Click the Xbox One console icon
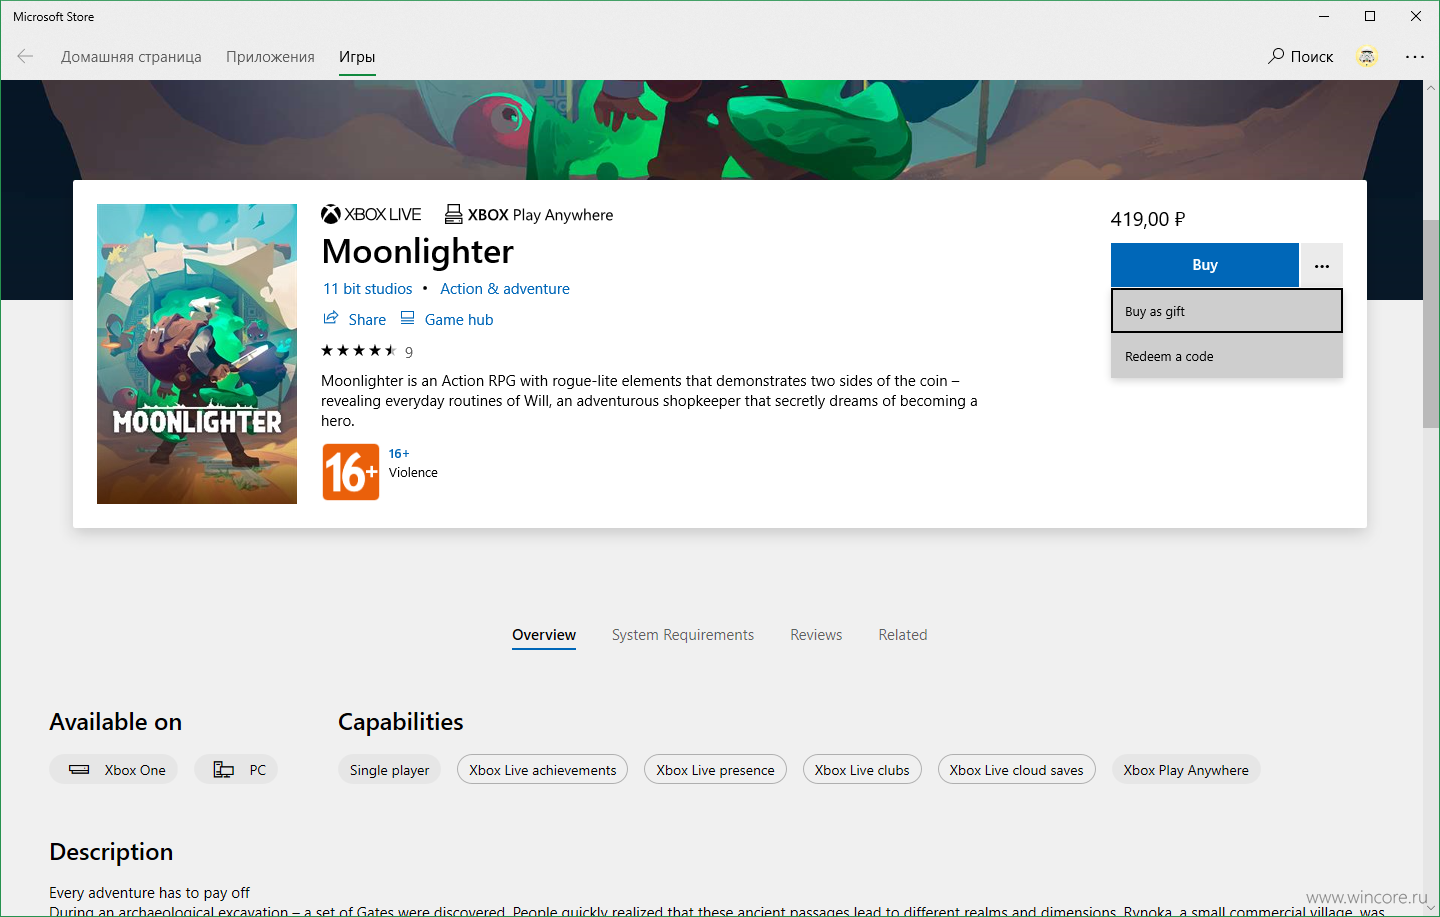 [79, 769]
